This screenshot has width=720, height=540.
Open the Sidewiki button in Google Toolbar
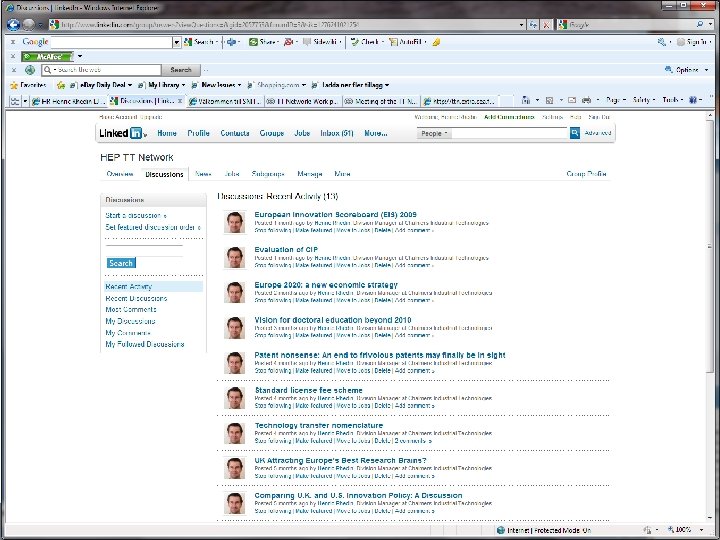322,42
